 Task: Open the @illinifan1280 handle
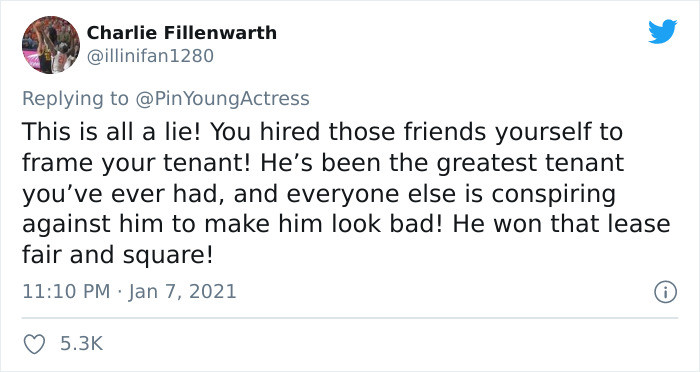[x=150, y=56]
